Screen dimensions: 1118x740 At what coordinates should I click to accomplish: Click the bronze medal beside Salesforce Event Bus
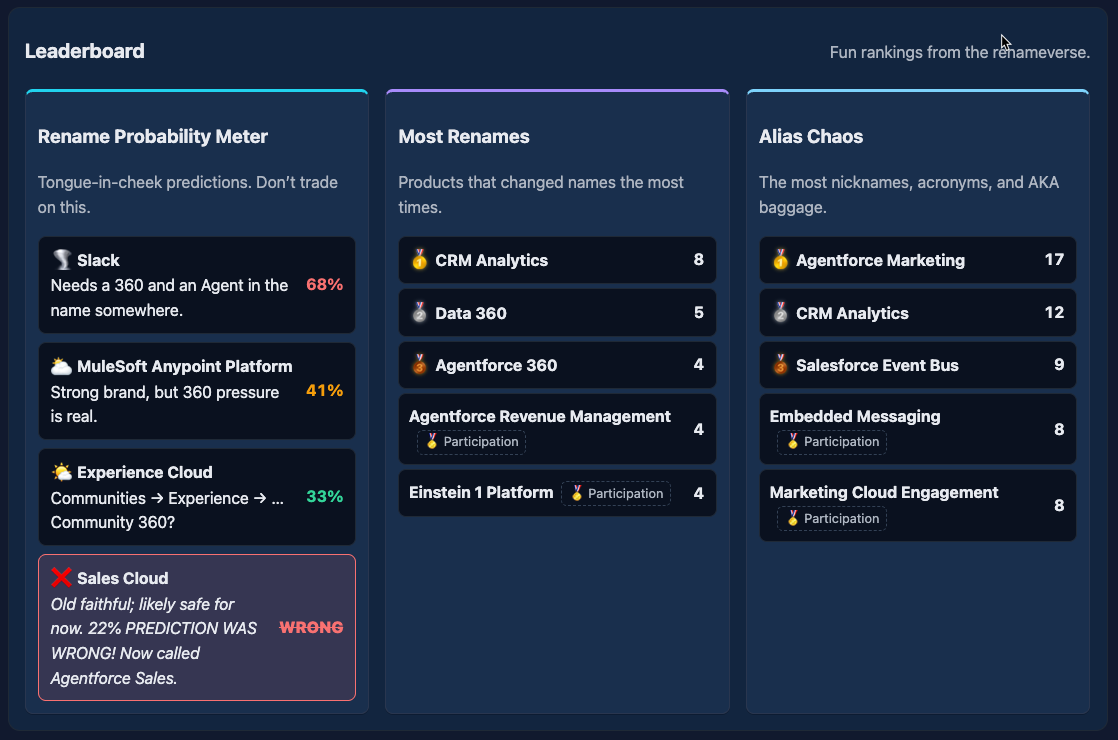pyautogui.click(x=780, y=365)
